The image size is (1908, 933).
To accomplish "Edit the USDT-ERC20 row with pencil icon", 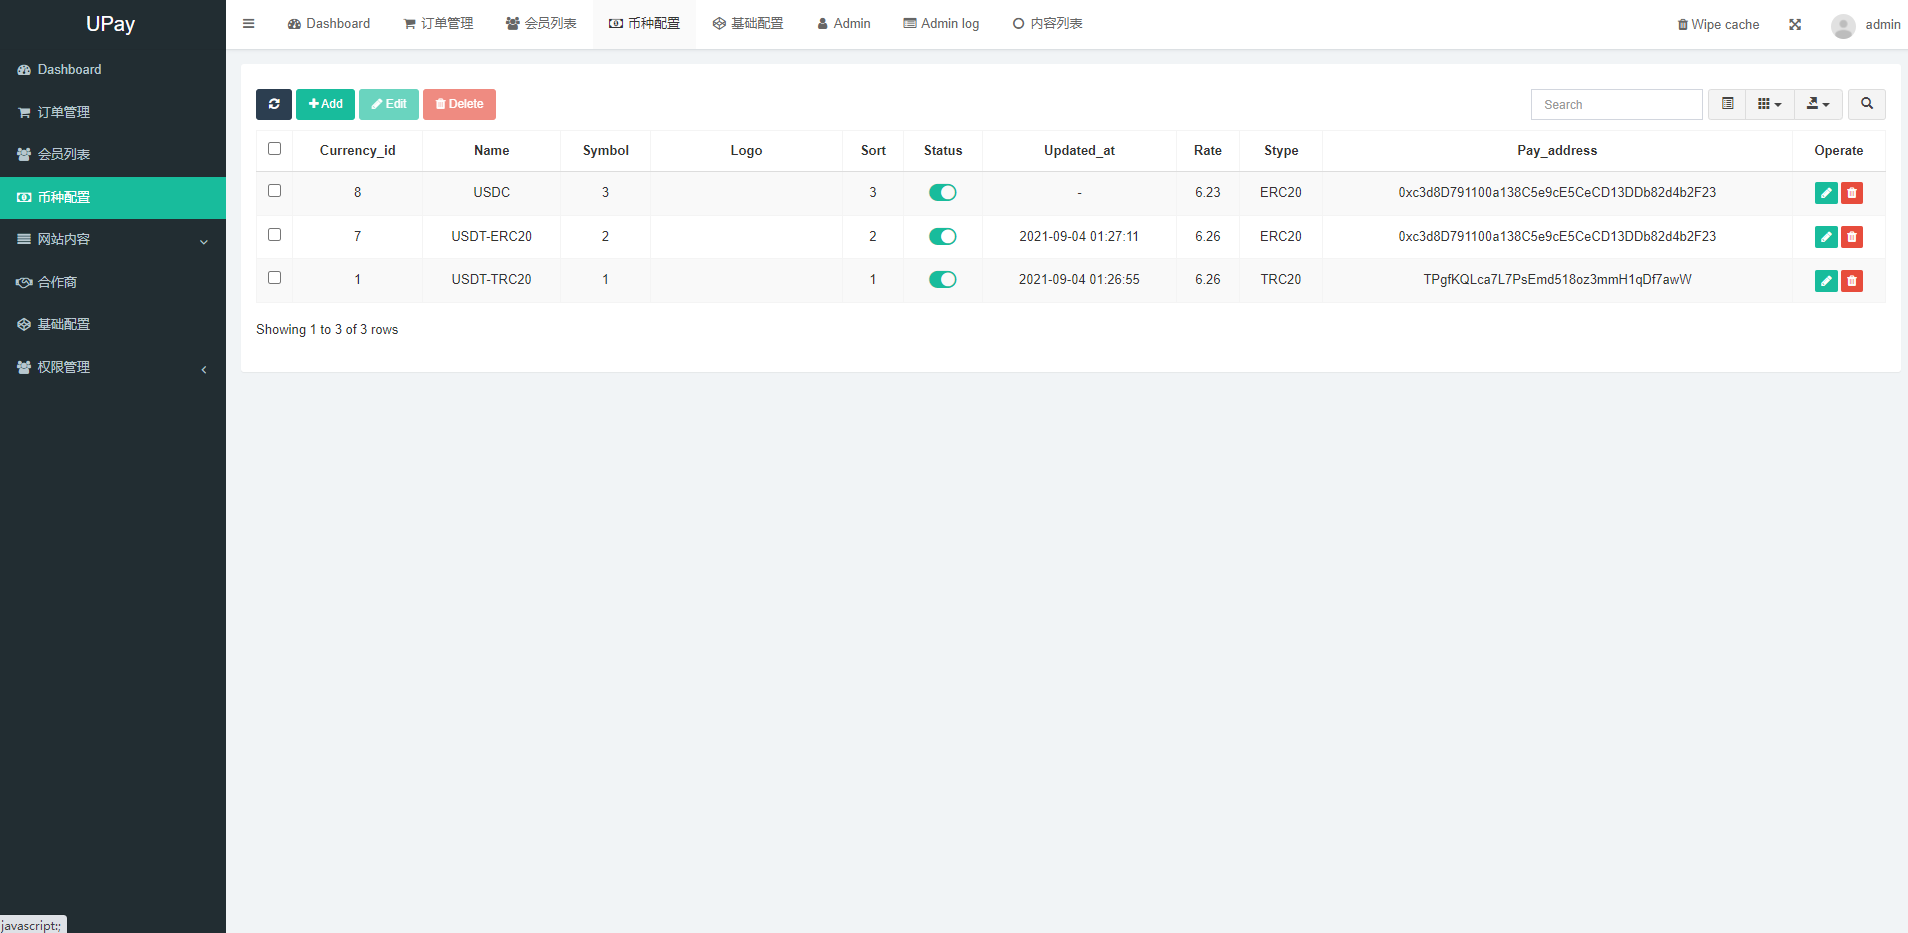I will (x=1826, y=237).
